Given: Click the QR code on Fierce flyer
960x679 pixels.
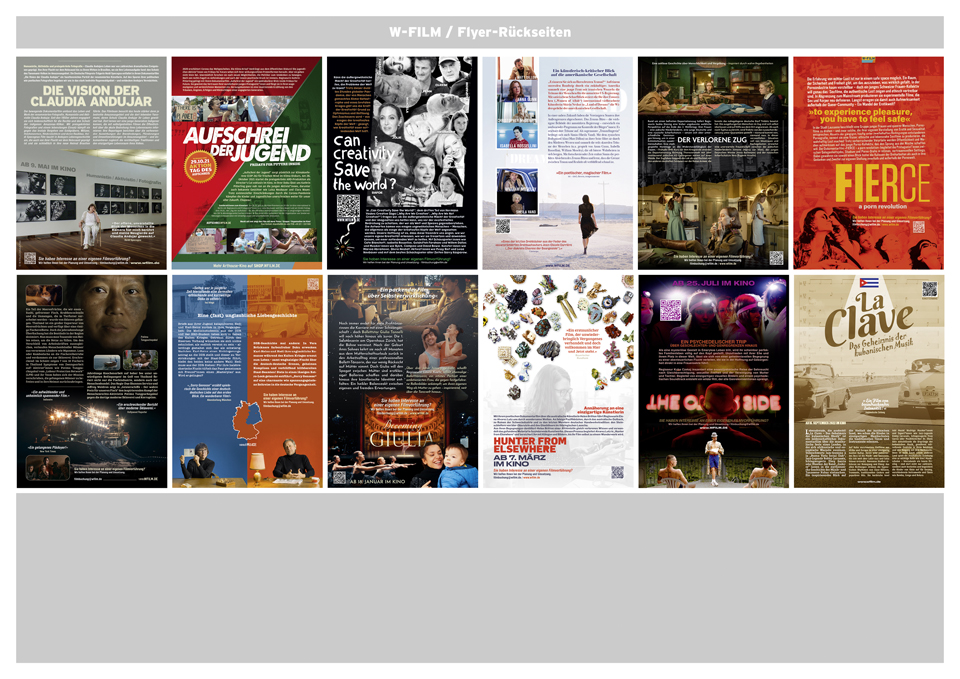Looking at the screenshot, I should tap(918, 227).
